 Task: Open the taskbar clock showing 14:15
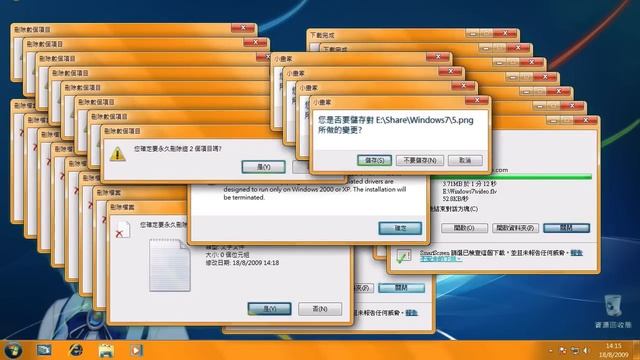tap(613, 350)
